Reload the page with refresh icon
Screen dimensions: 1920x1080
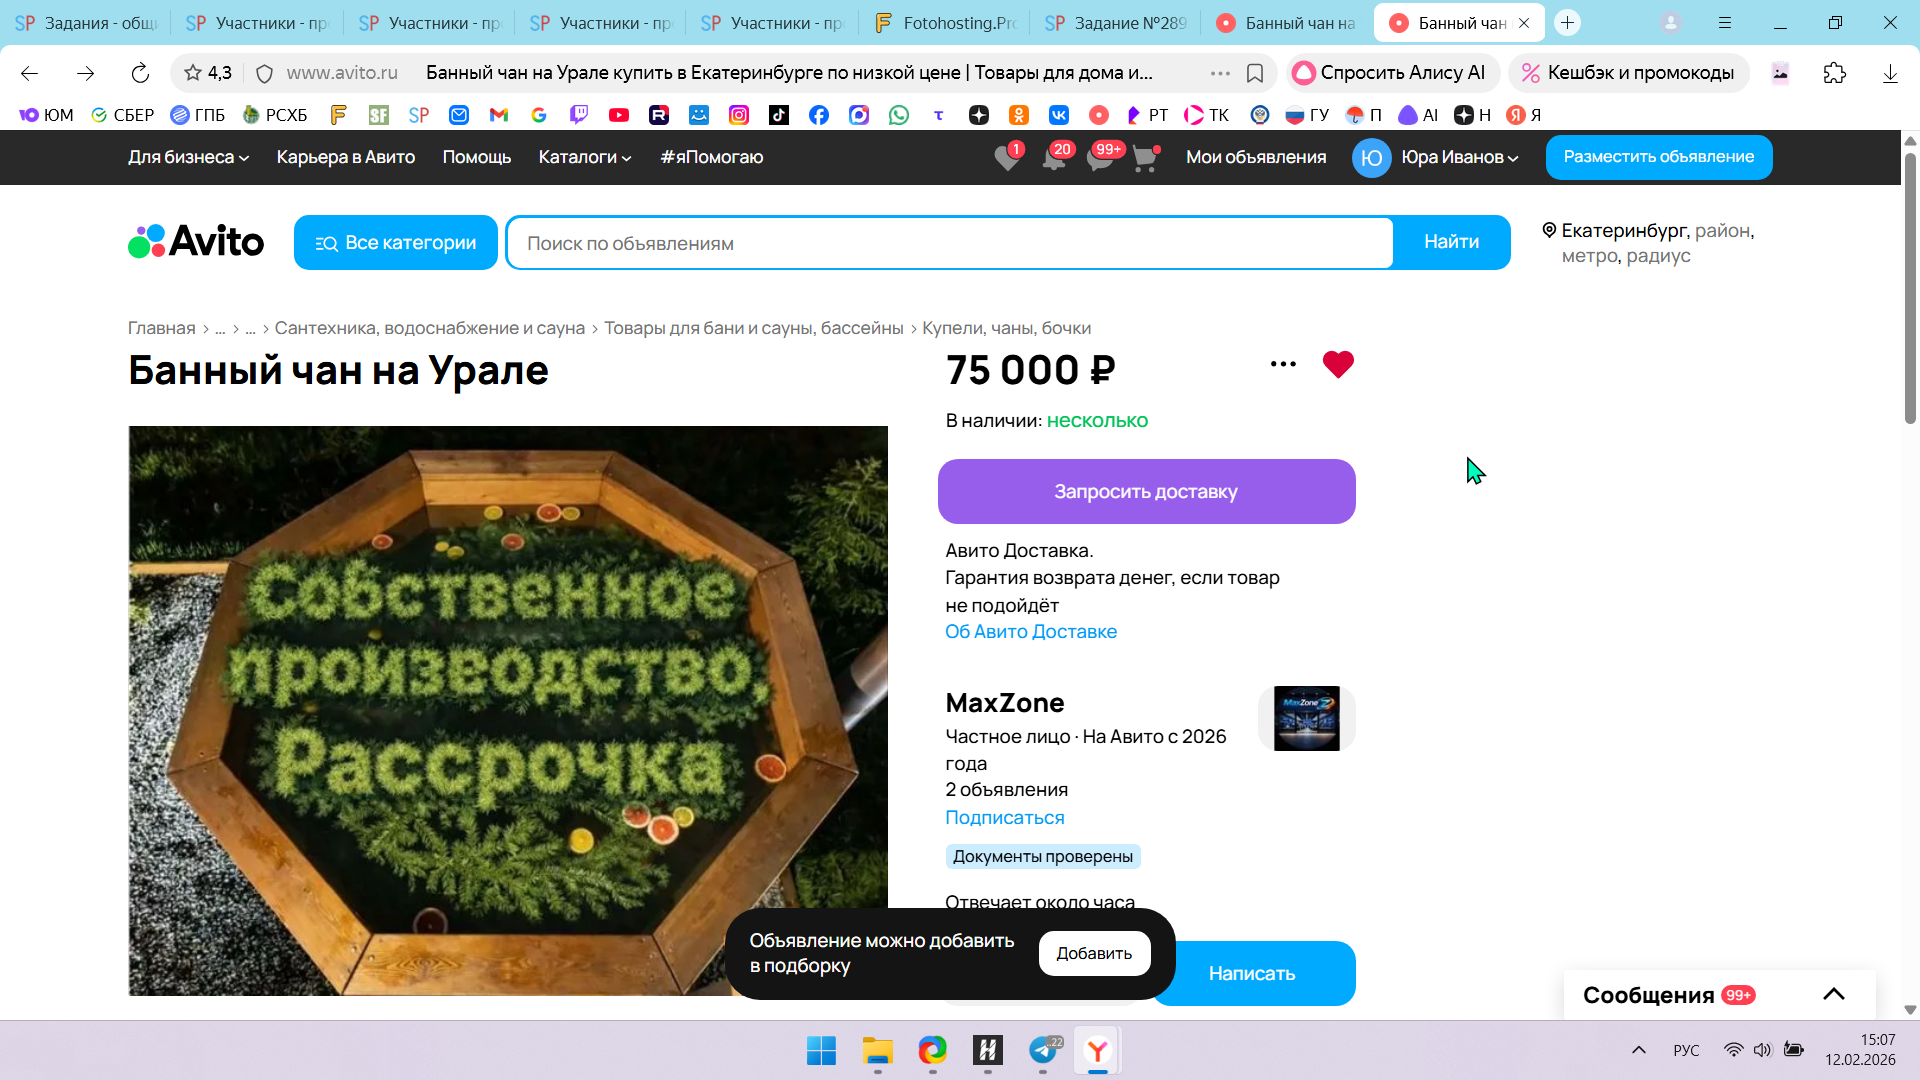pyautogui.click(x=140, y=73)
